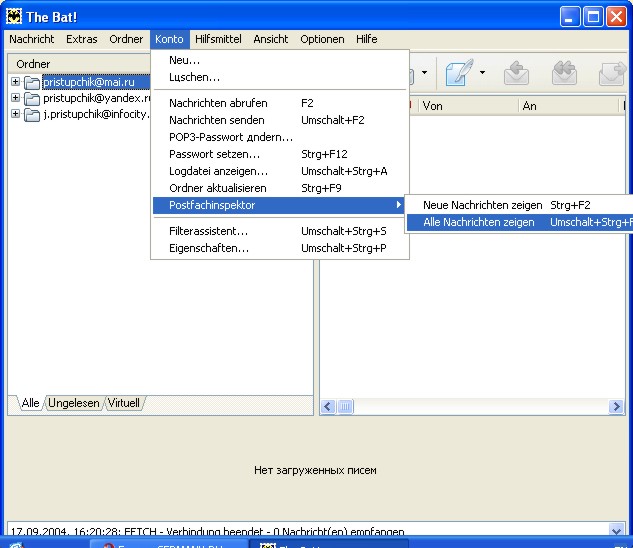
Task: Open the Ansicht menu
Action: click(x=270, y=39)
